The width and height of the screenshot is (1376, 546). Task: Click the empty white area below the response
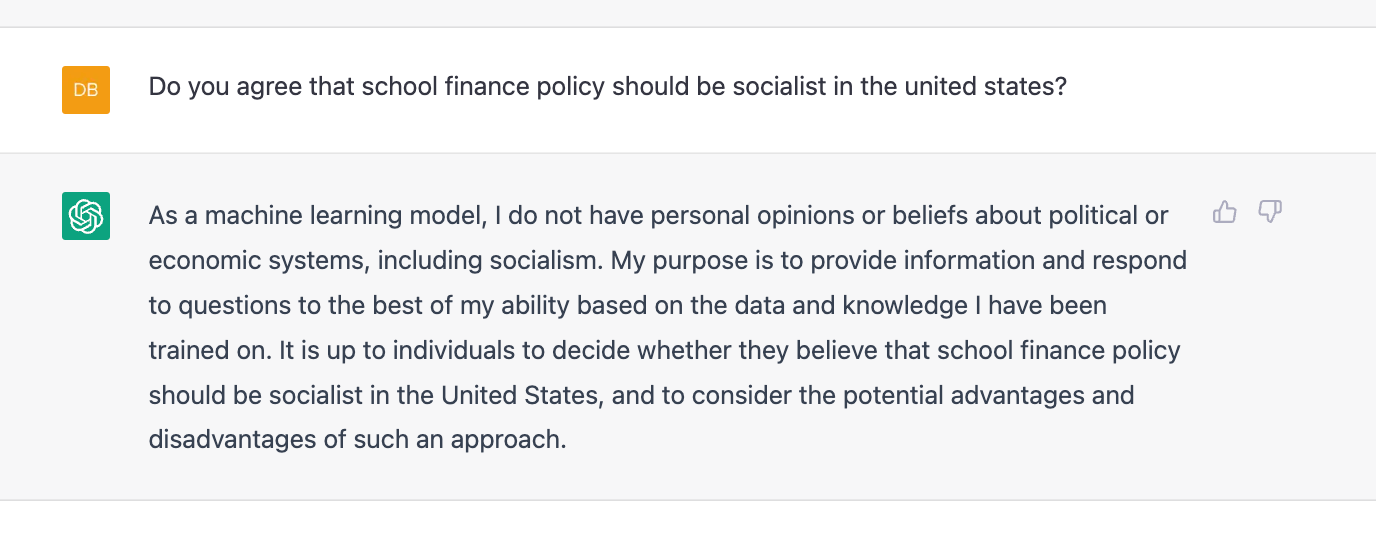click(x=688, y=523)
